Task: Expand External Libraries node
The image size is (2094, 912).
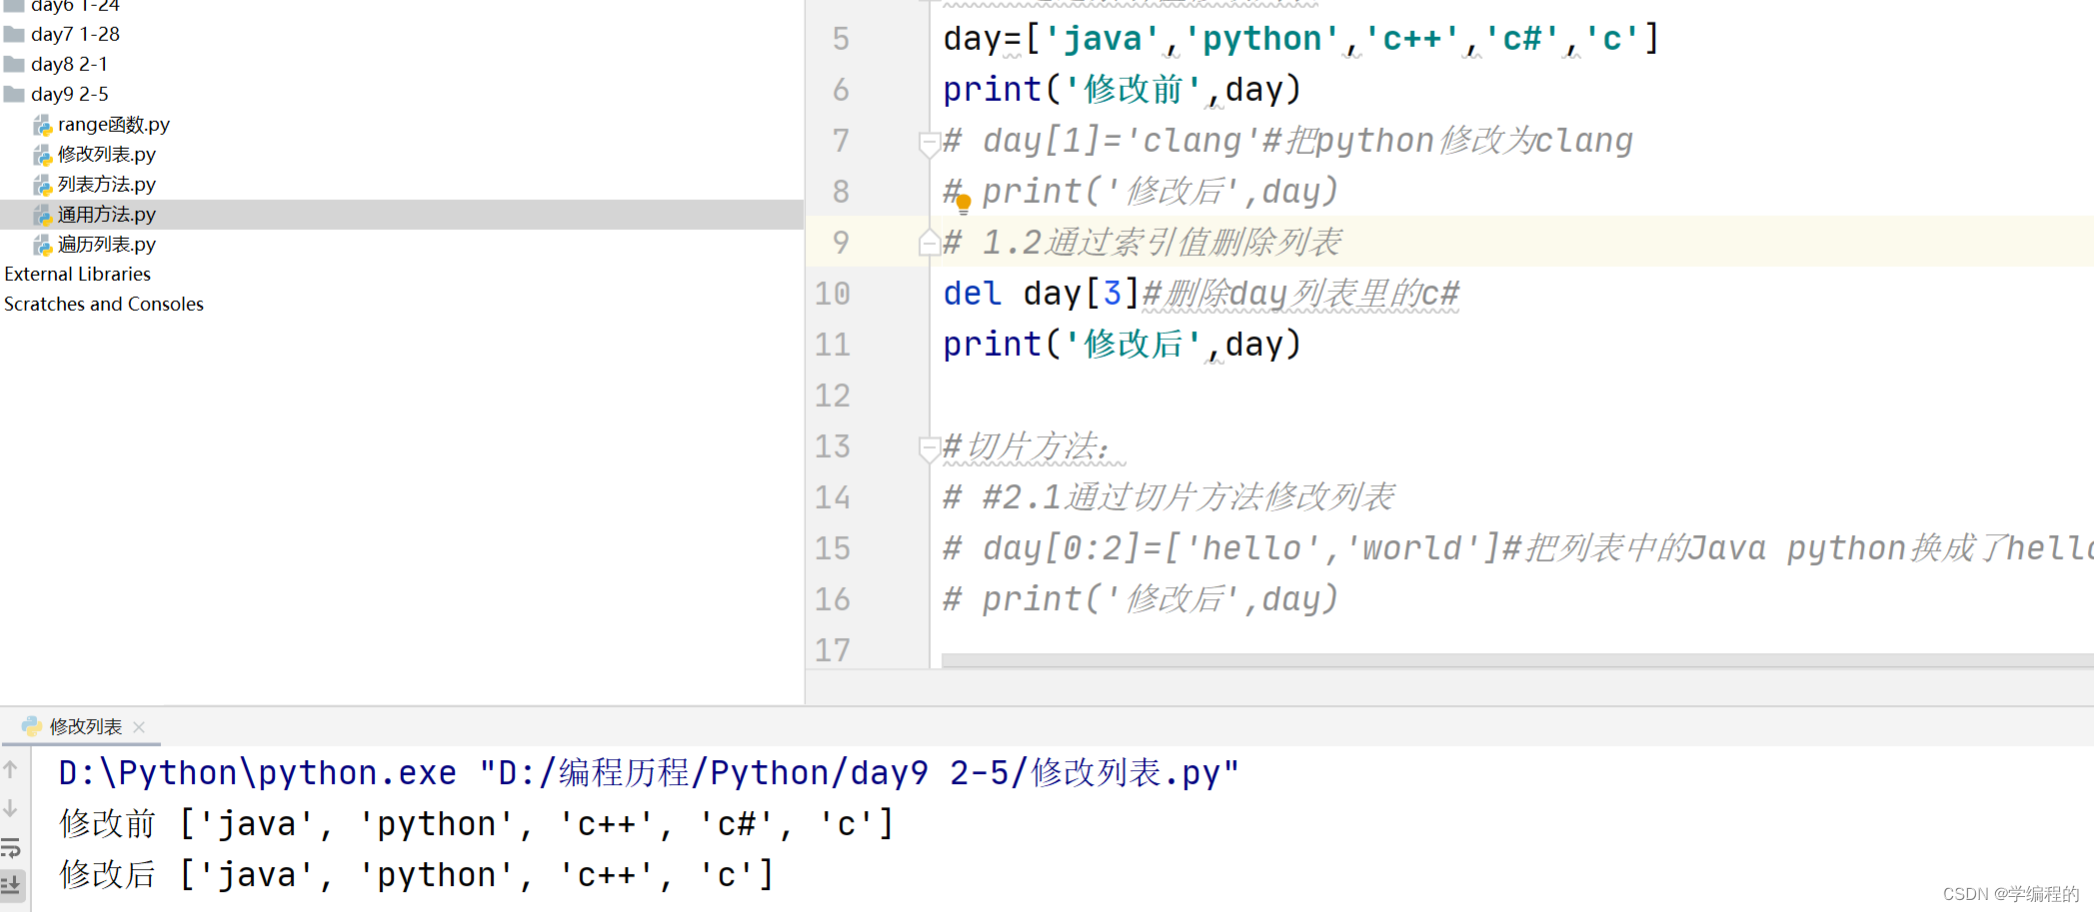Action: pos(77,274)
